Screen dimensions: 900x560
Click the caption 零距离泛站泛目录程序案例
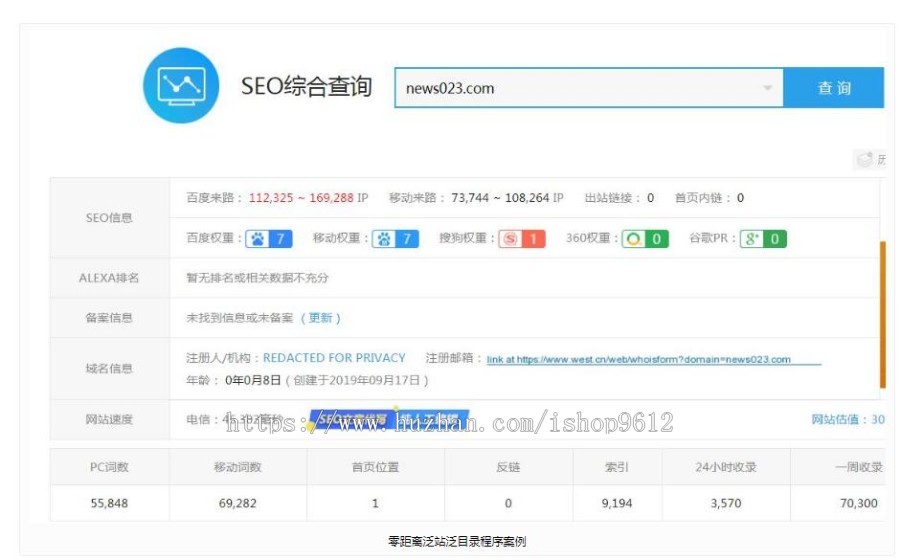coord(457,541)
